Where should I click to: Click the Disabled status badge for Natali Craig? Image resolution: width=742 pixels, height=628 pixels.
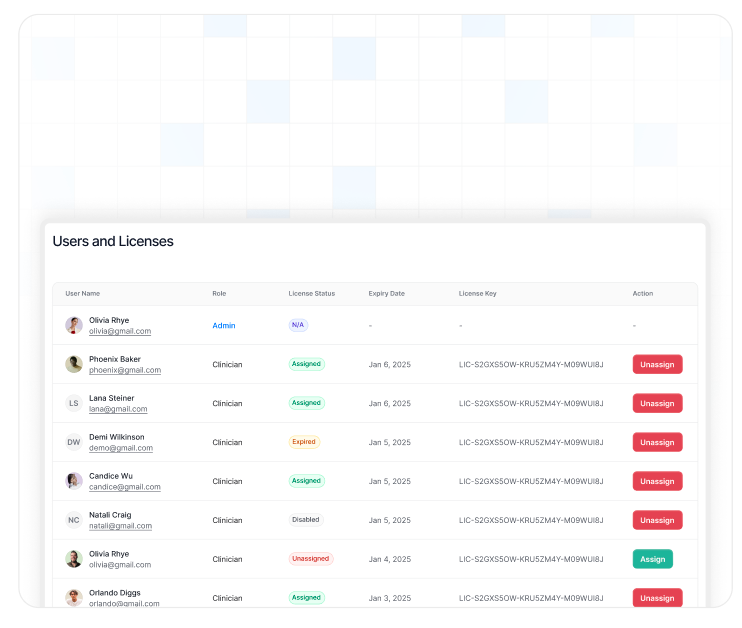[x=306, y=520]
